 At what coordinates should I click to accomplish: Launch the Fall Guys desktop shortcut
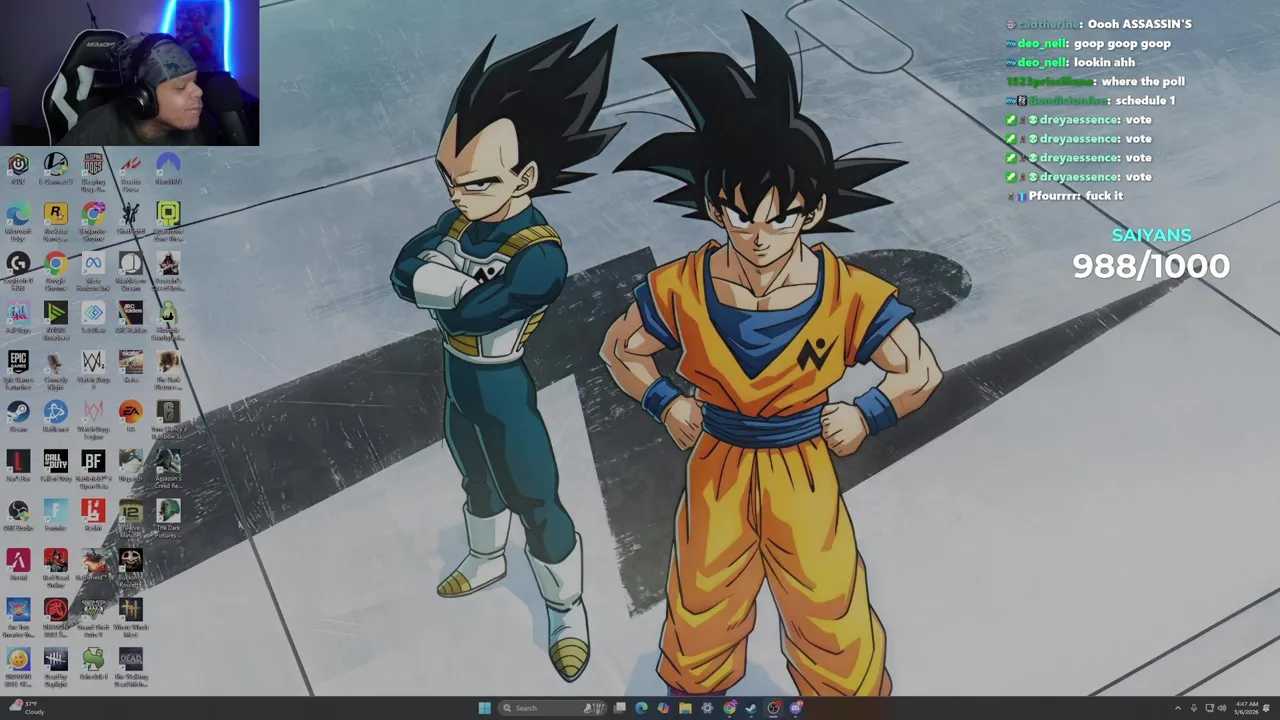(18, 317)
